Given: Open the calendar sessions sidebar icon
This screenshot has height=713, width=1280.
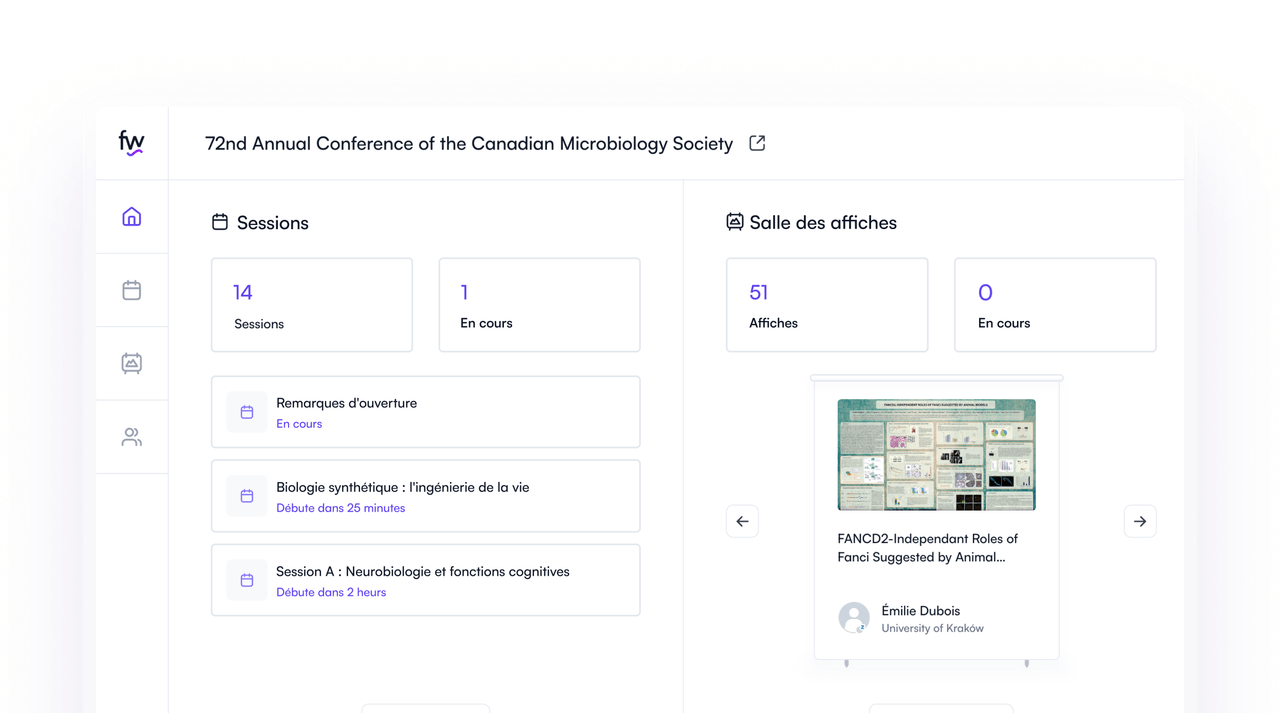Looking at the screenshot, I should (131, 290).
